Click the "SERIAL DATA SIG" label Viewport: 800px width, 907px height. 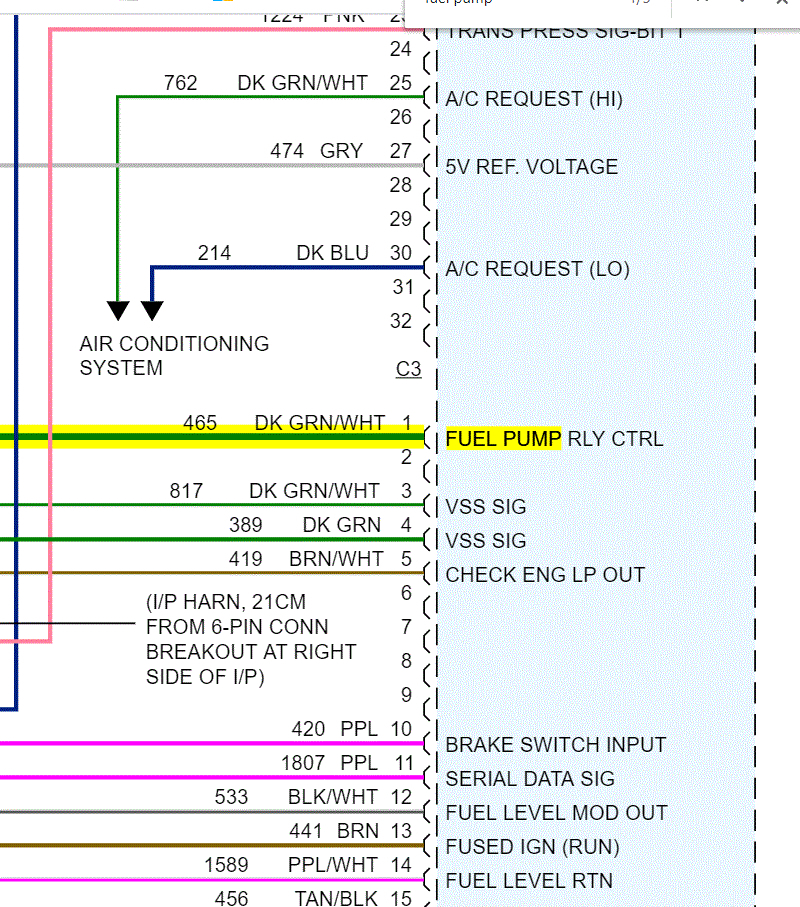[530, 779]
